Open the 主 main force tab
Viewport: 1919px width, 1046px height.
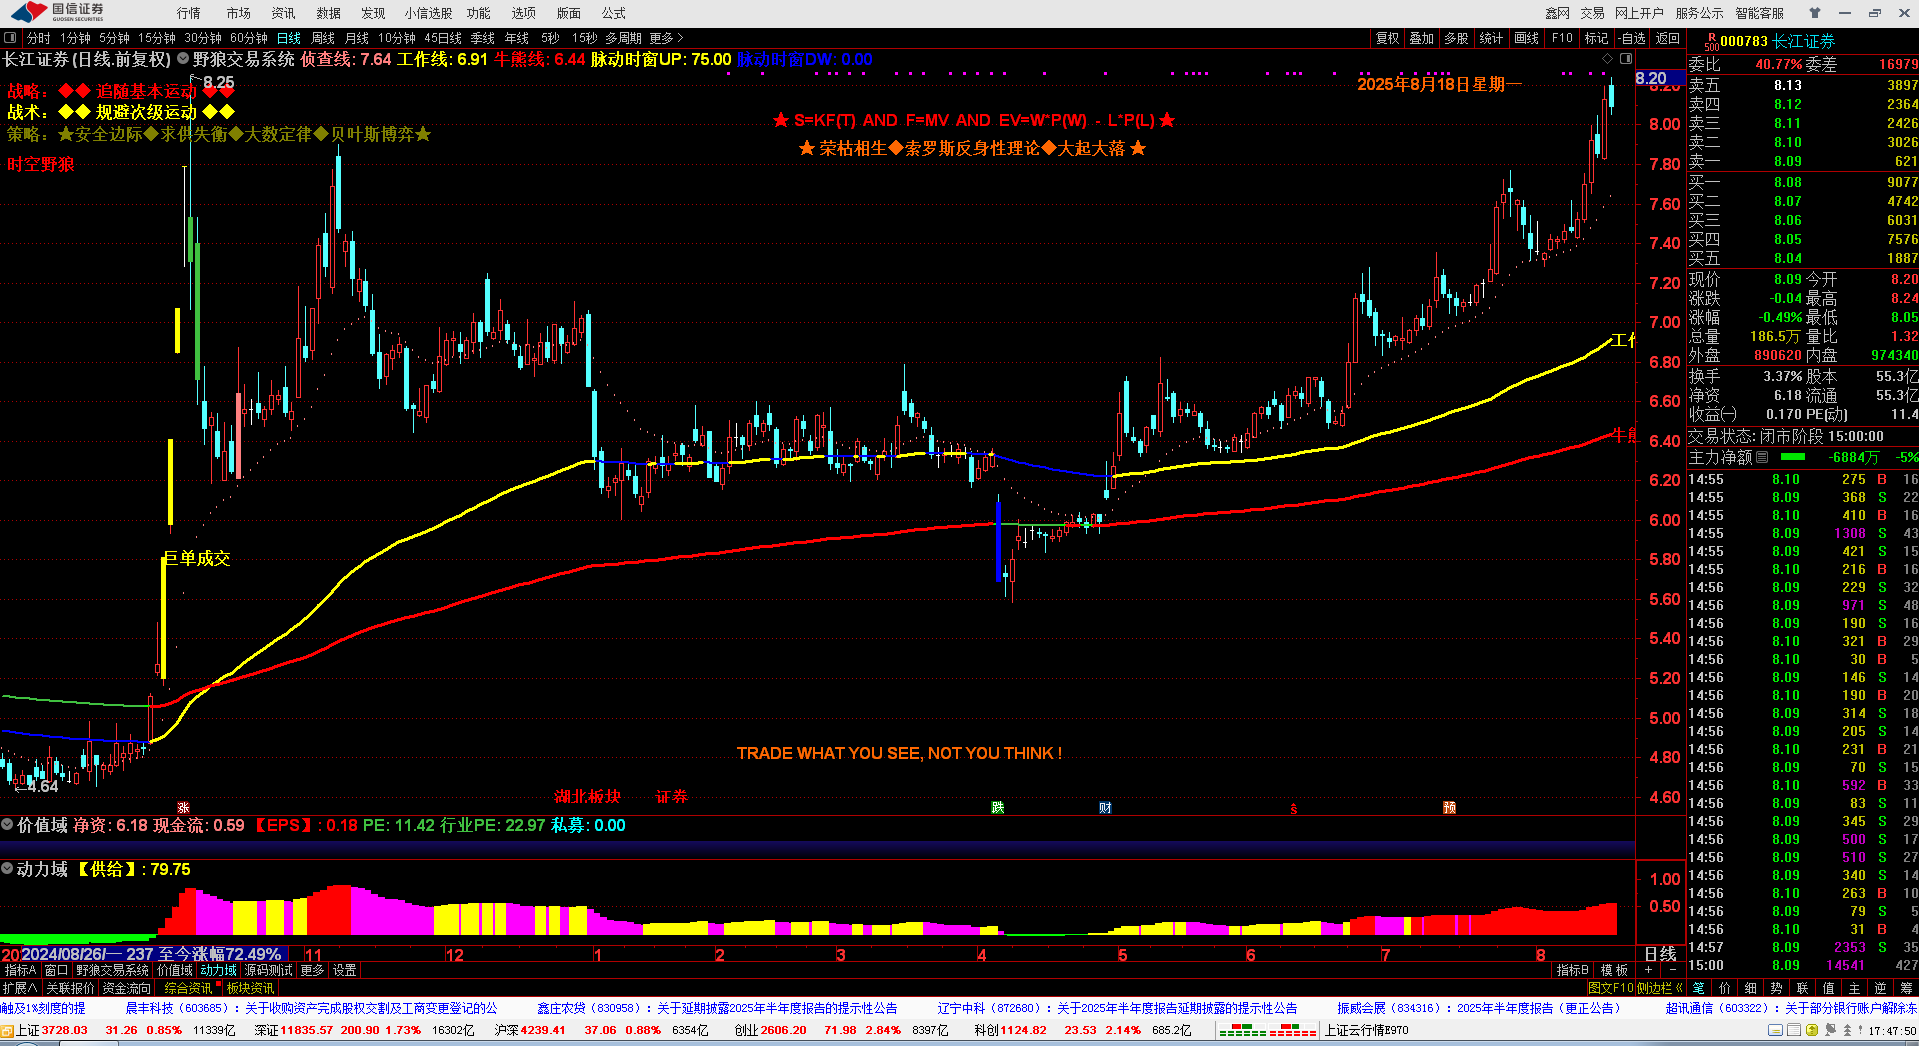[1854, 987]
